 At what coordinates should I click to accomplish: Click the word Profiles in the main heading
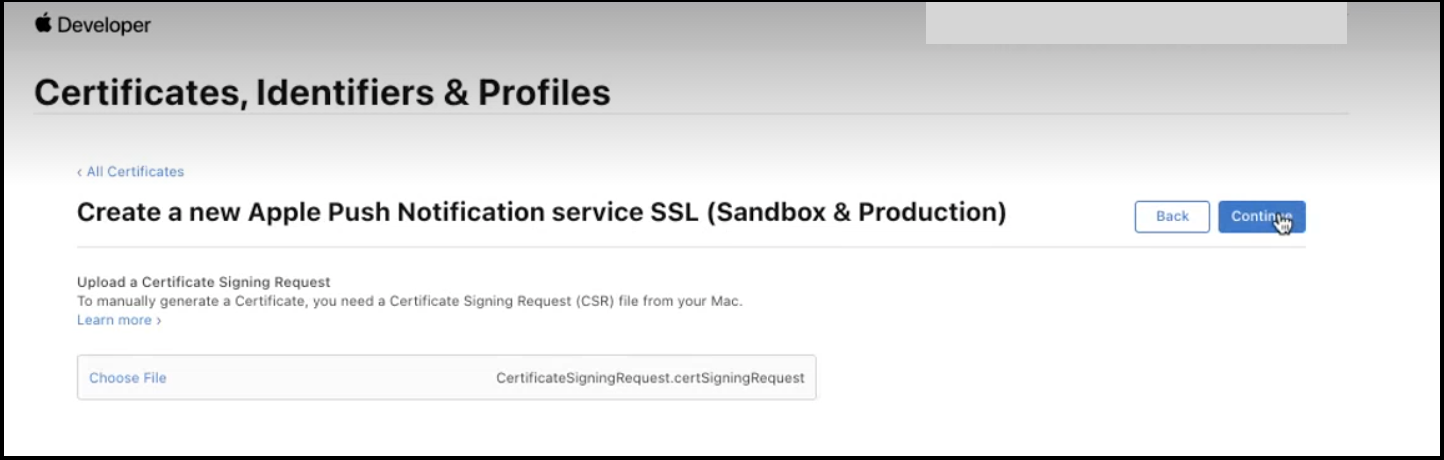544,93
